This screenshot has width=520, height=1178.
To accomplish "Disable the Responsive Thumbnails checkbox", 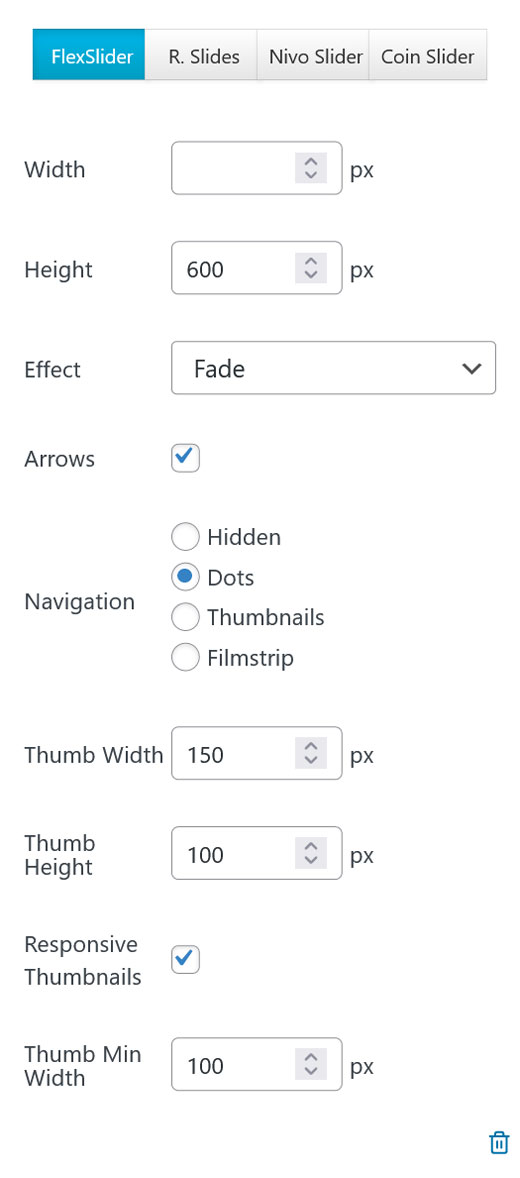I will point(186,959).
